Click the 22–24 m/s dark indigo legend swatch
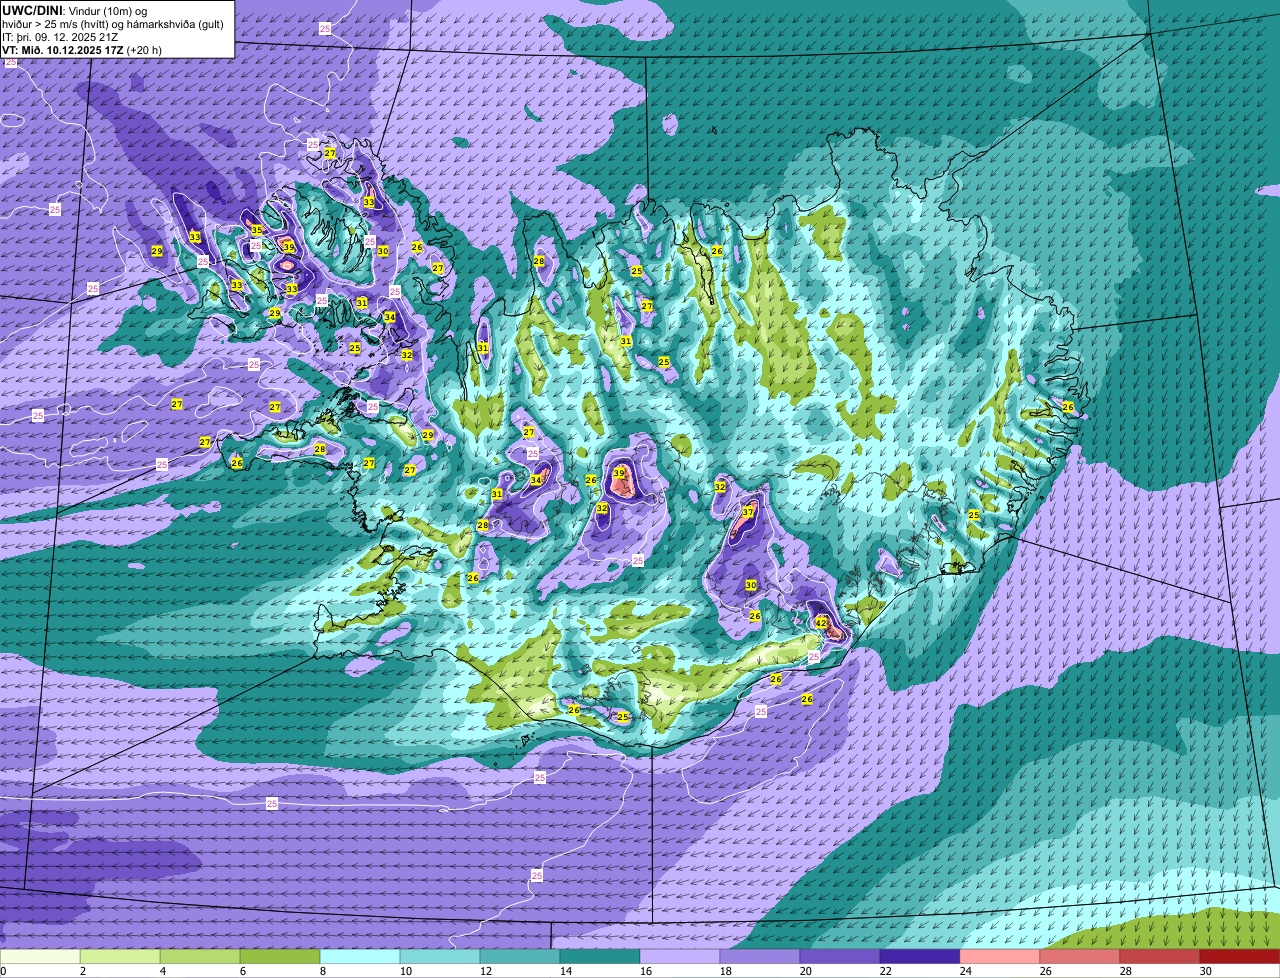 (x=920, y=956)
